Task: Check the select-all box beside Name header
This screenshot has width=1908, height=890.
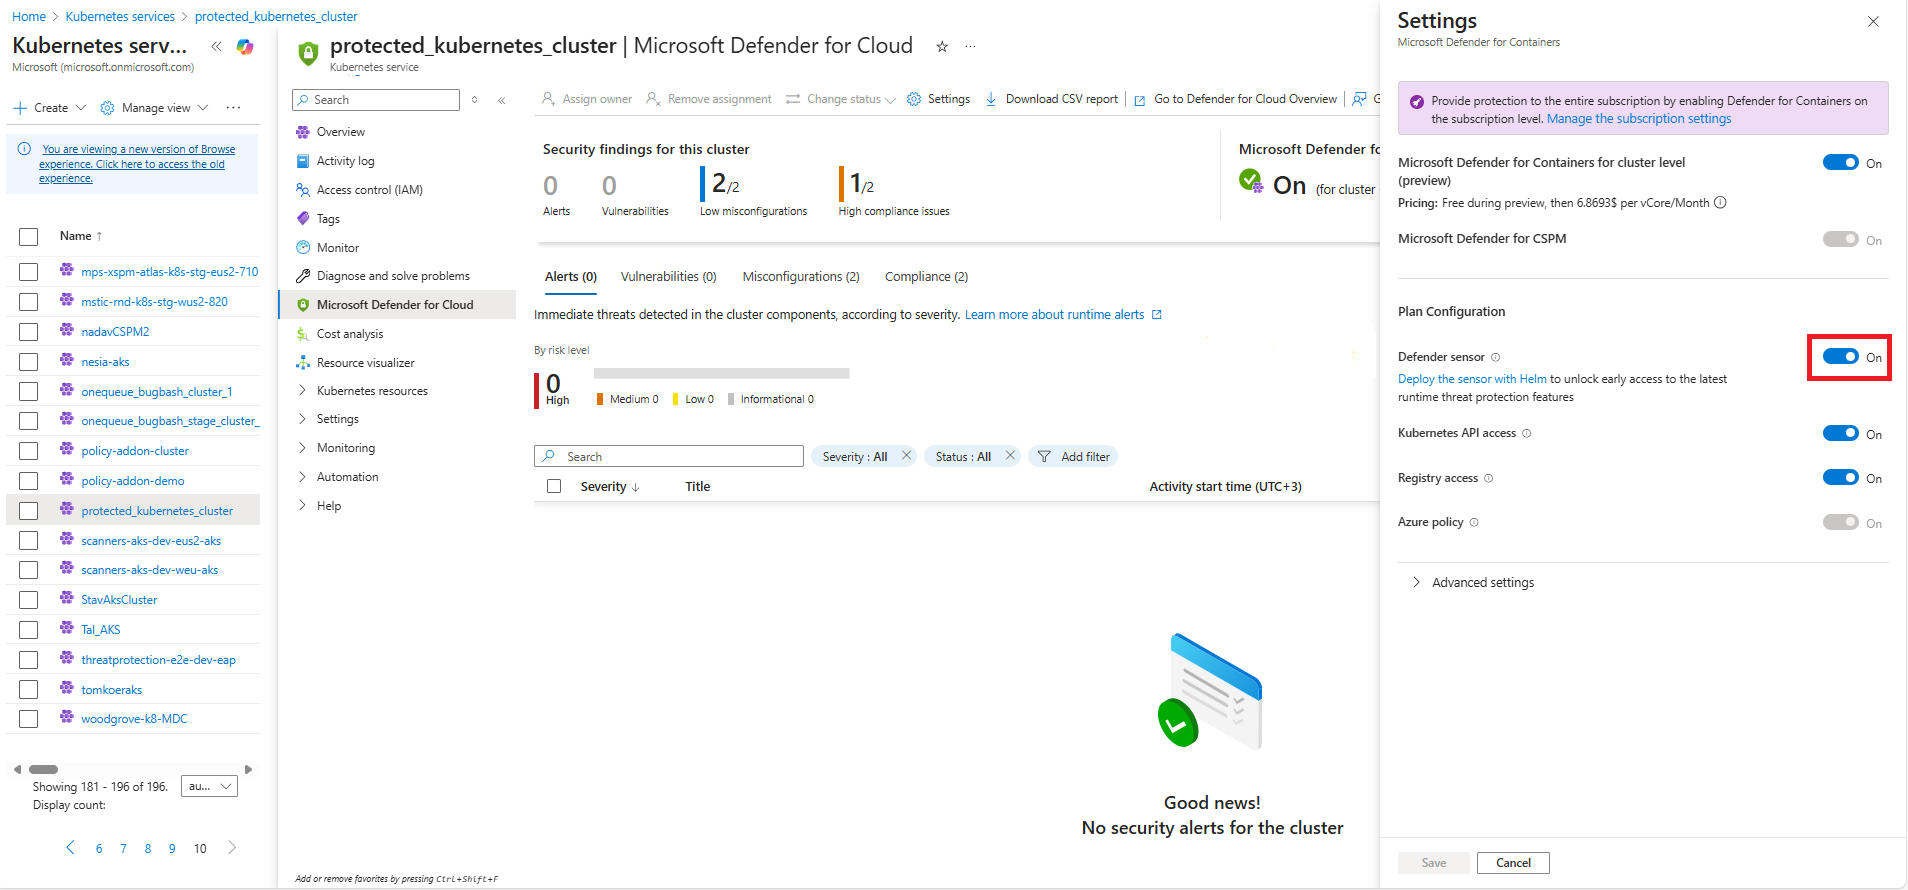Action: tap(28, 237)
